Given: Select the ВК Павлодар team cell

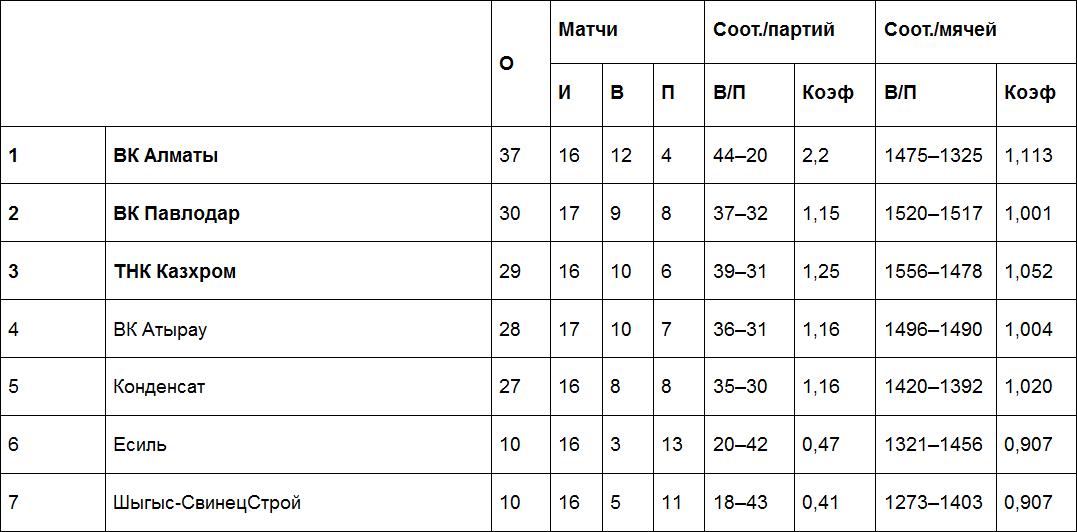Looking at the screenshot, I should tap(177, 214).
